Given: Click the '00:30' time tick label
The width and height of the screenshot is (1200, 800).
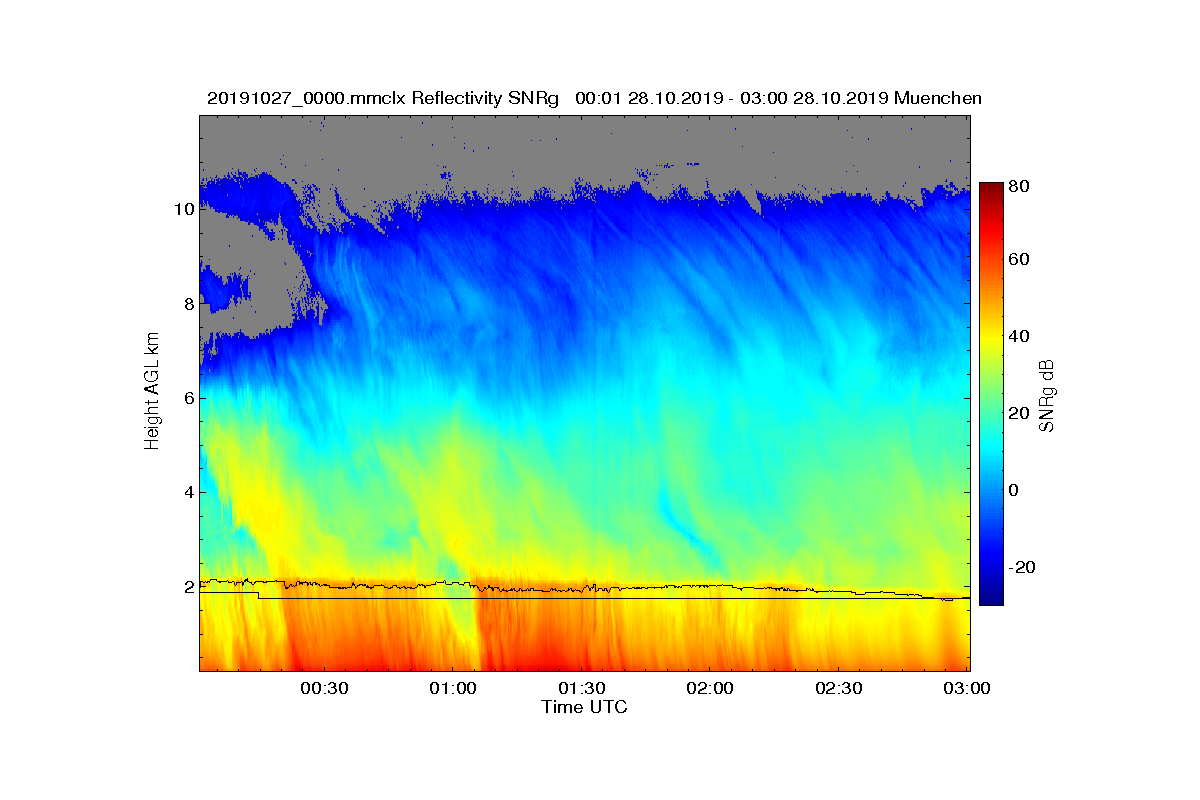Looking at the screenshot, I should click(x=323, y=689).
